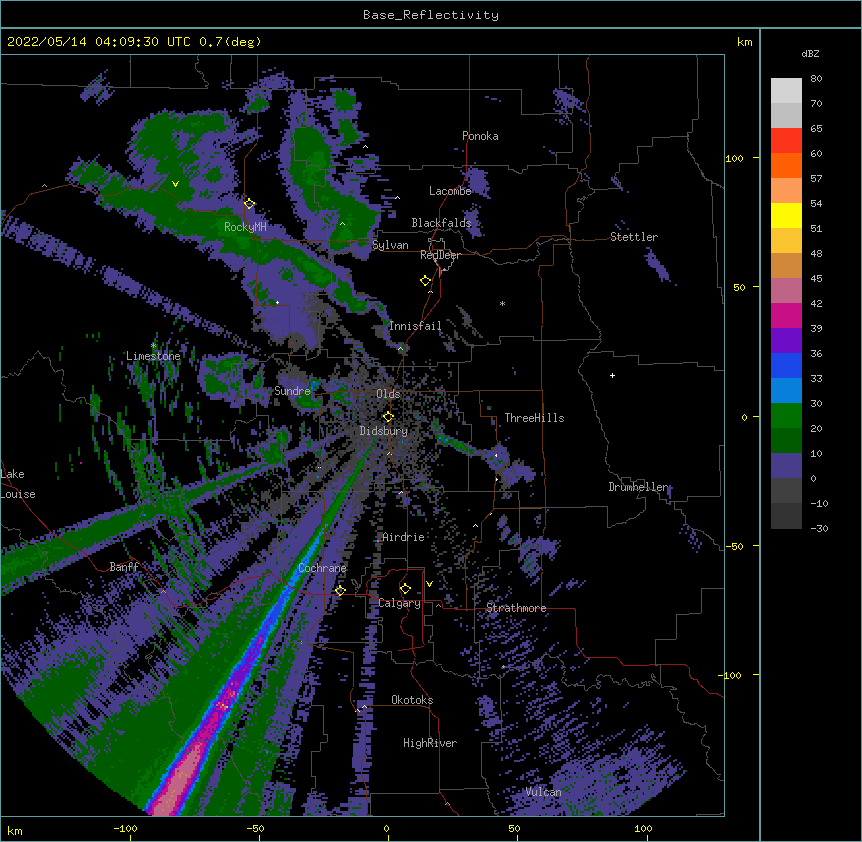
Task: Click the RedDeer city label
Action: click(x=440, y=255)
